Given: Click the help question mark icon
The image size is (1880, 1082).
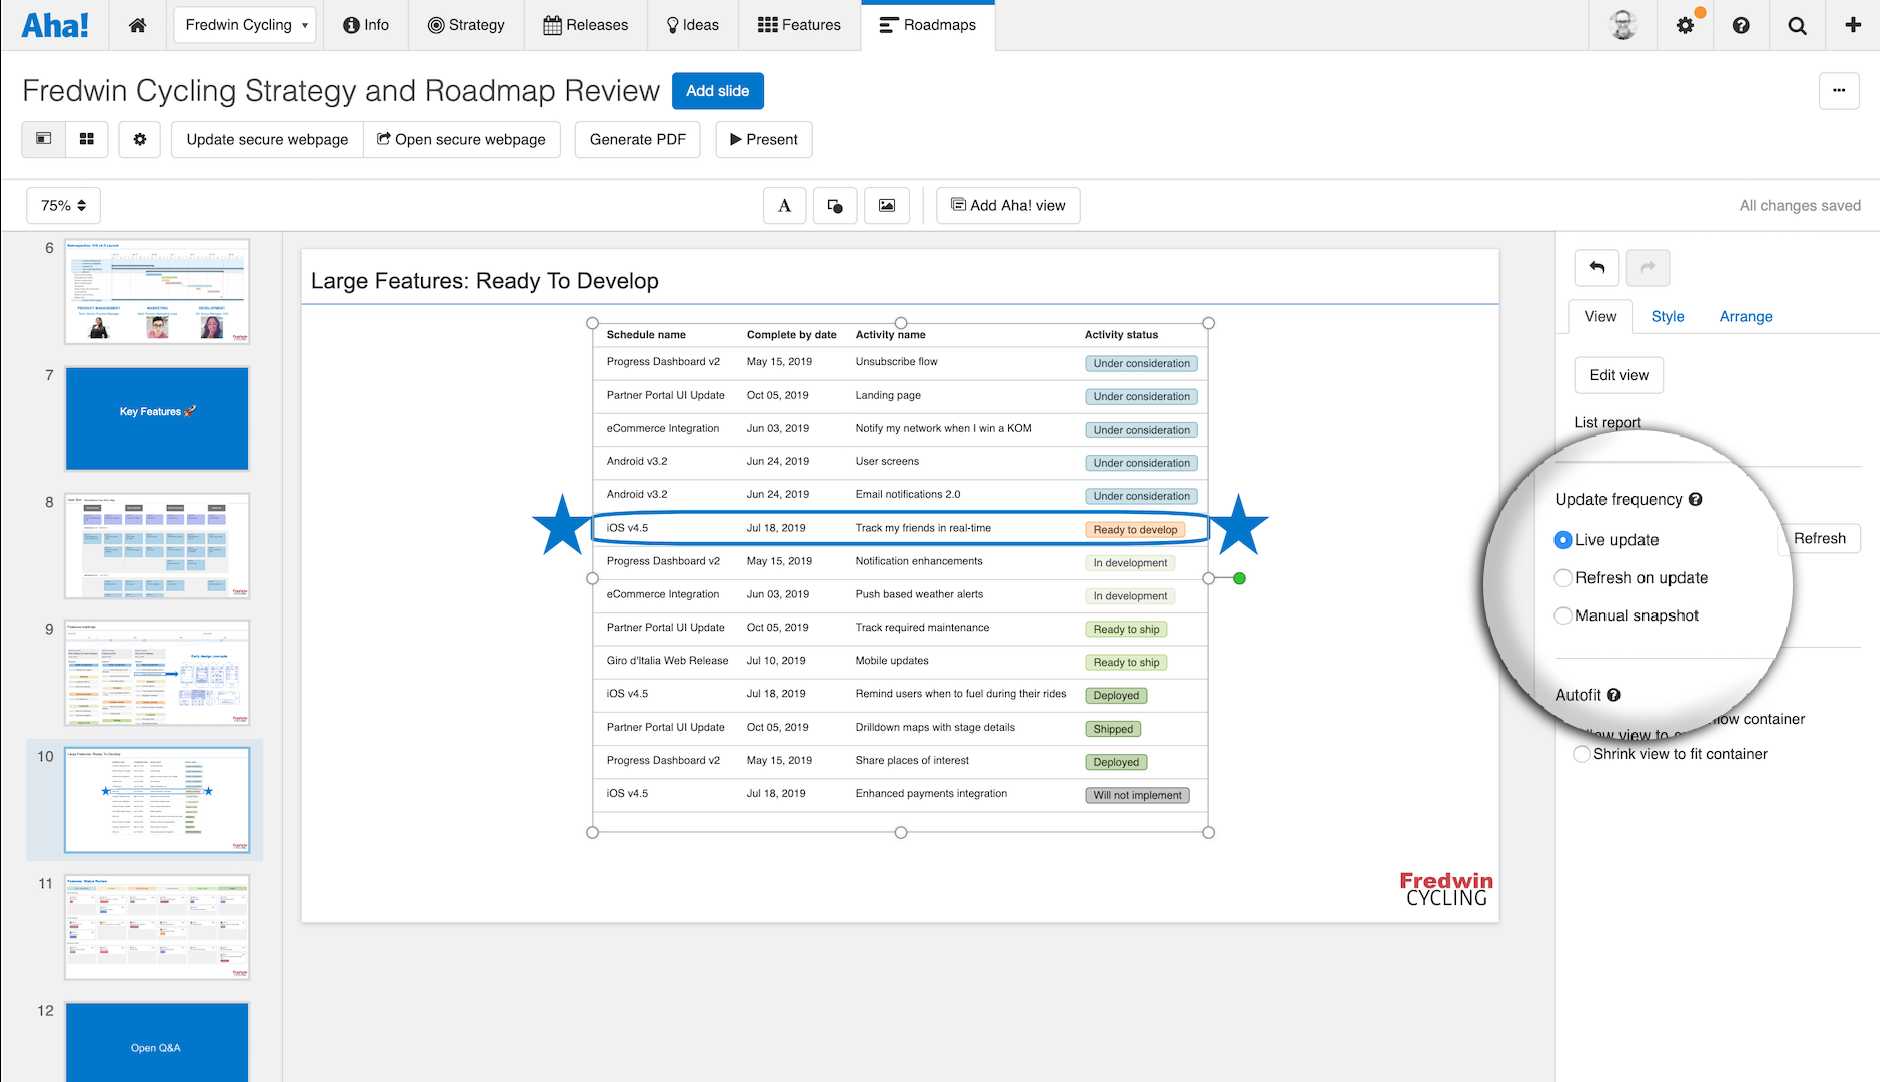Looking at the screenshot, I should (1741, 25).
